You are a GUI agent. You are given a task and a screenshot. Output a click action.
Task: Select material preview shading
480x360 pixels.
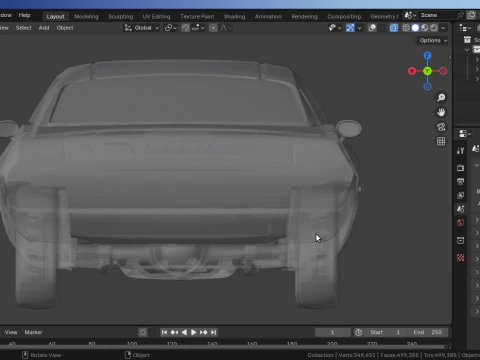pyautogui.click(x=425, y=28)
